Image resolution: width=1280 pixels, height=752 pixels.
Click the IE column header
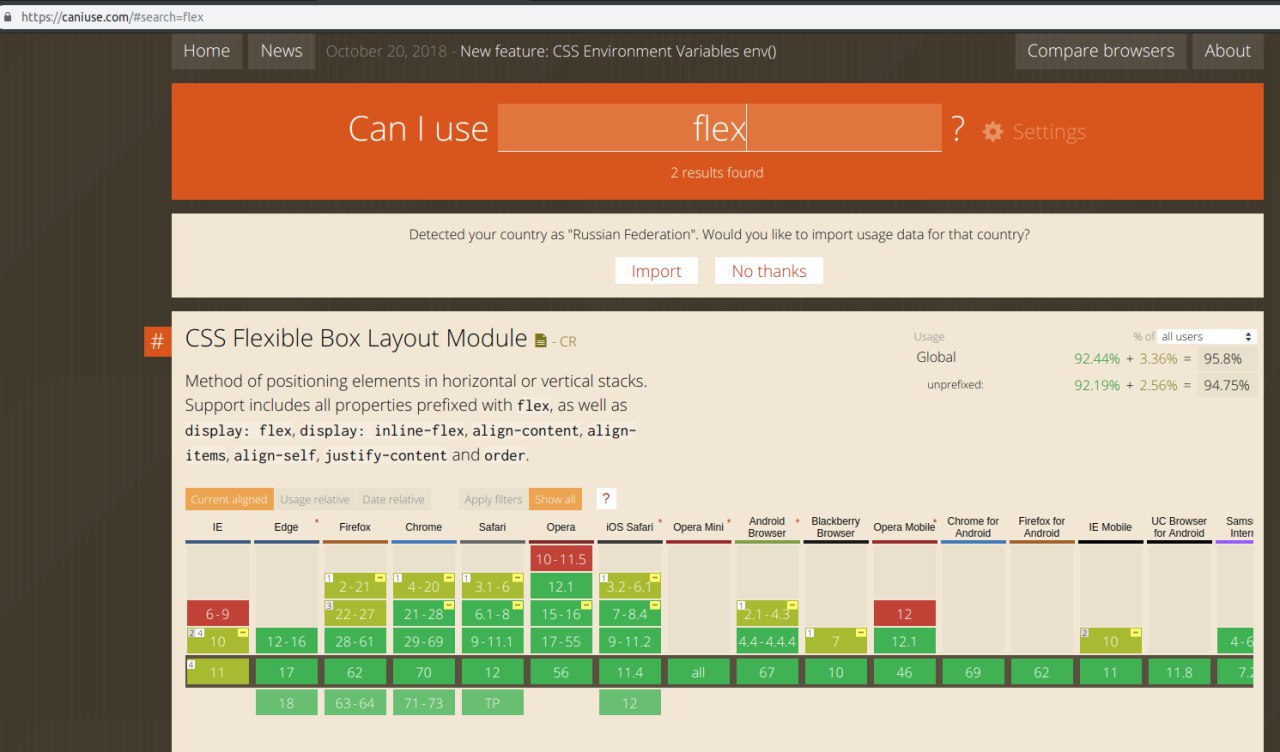click(x=217, y=527)
